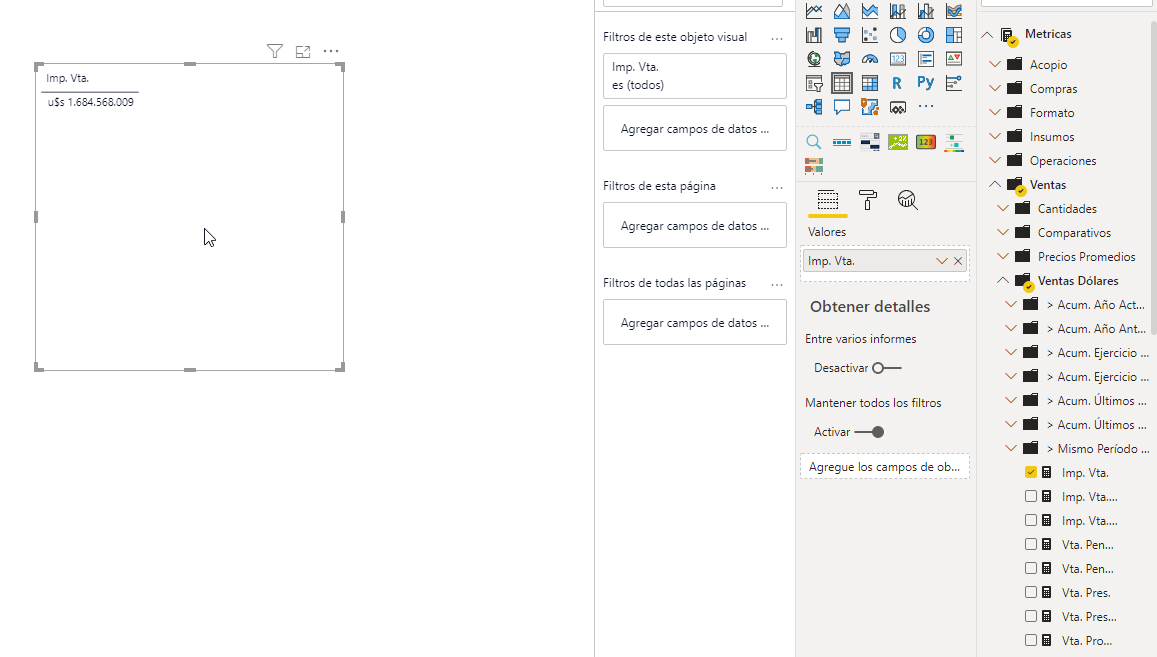Expand the Acopio folder

(995, 64)
